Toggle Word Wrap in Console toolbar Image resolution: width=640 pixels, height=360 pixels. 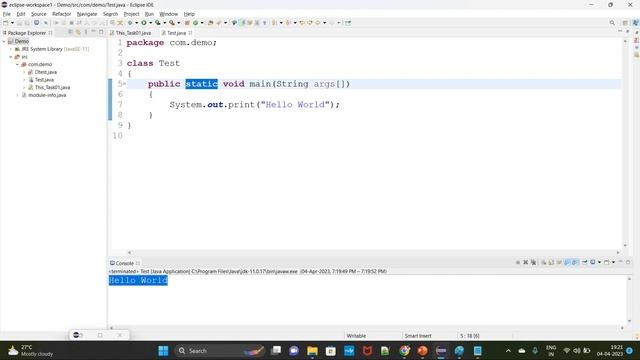[559, 262]
